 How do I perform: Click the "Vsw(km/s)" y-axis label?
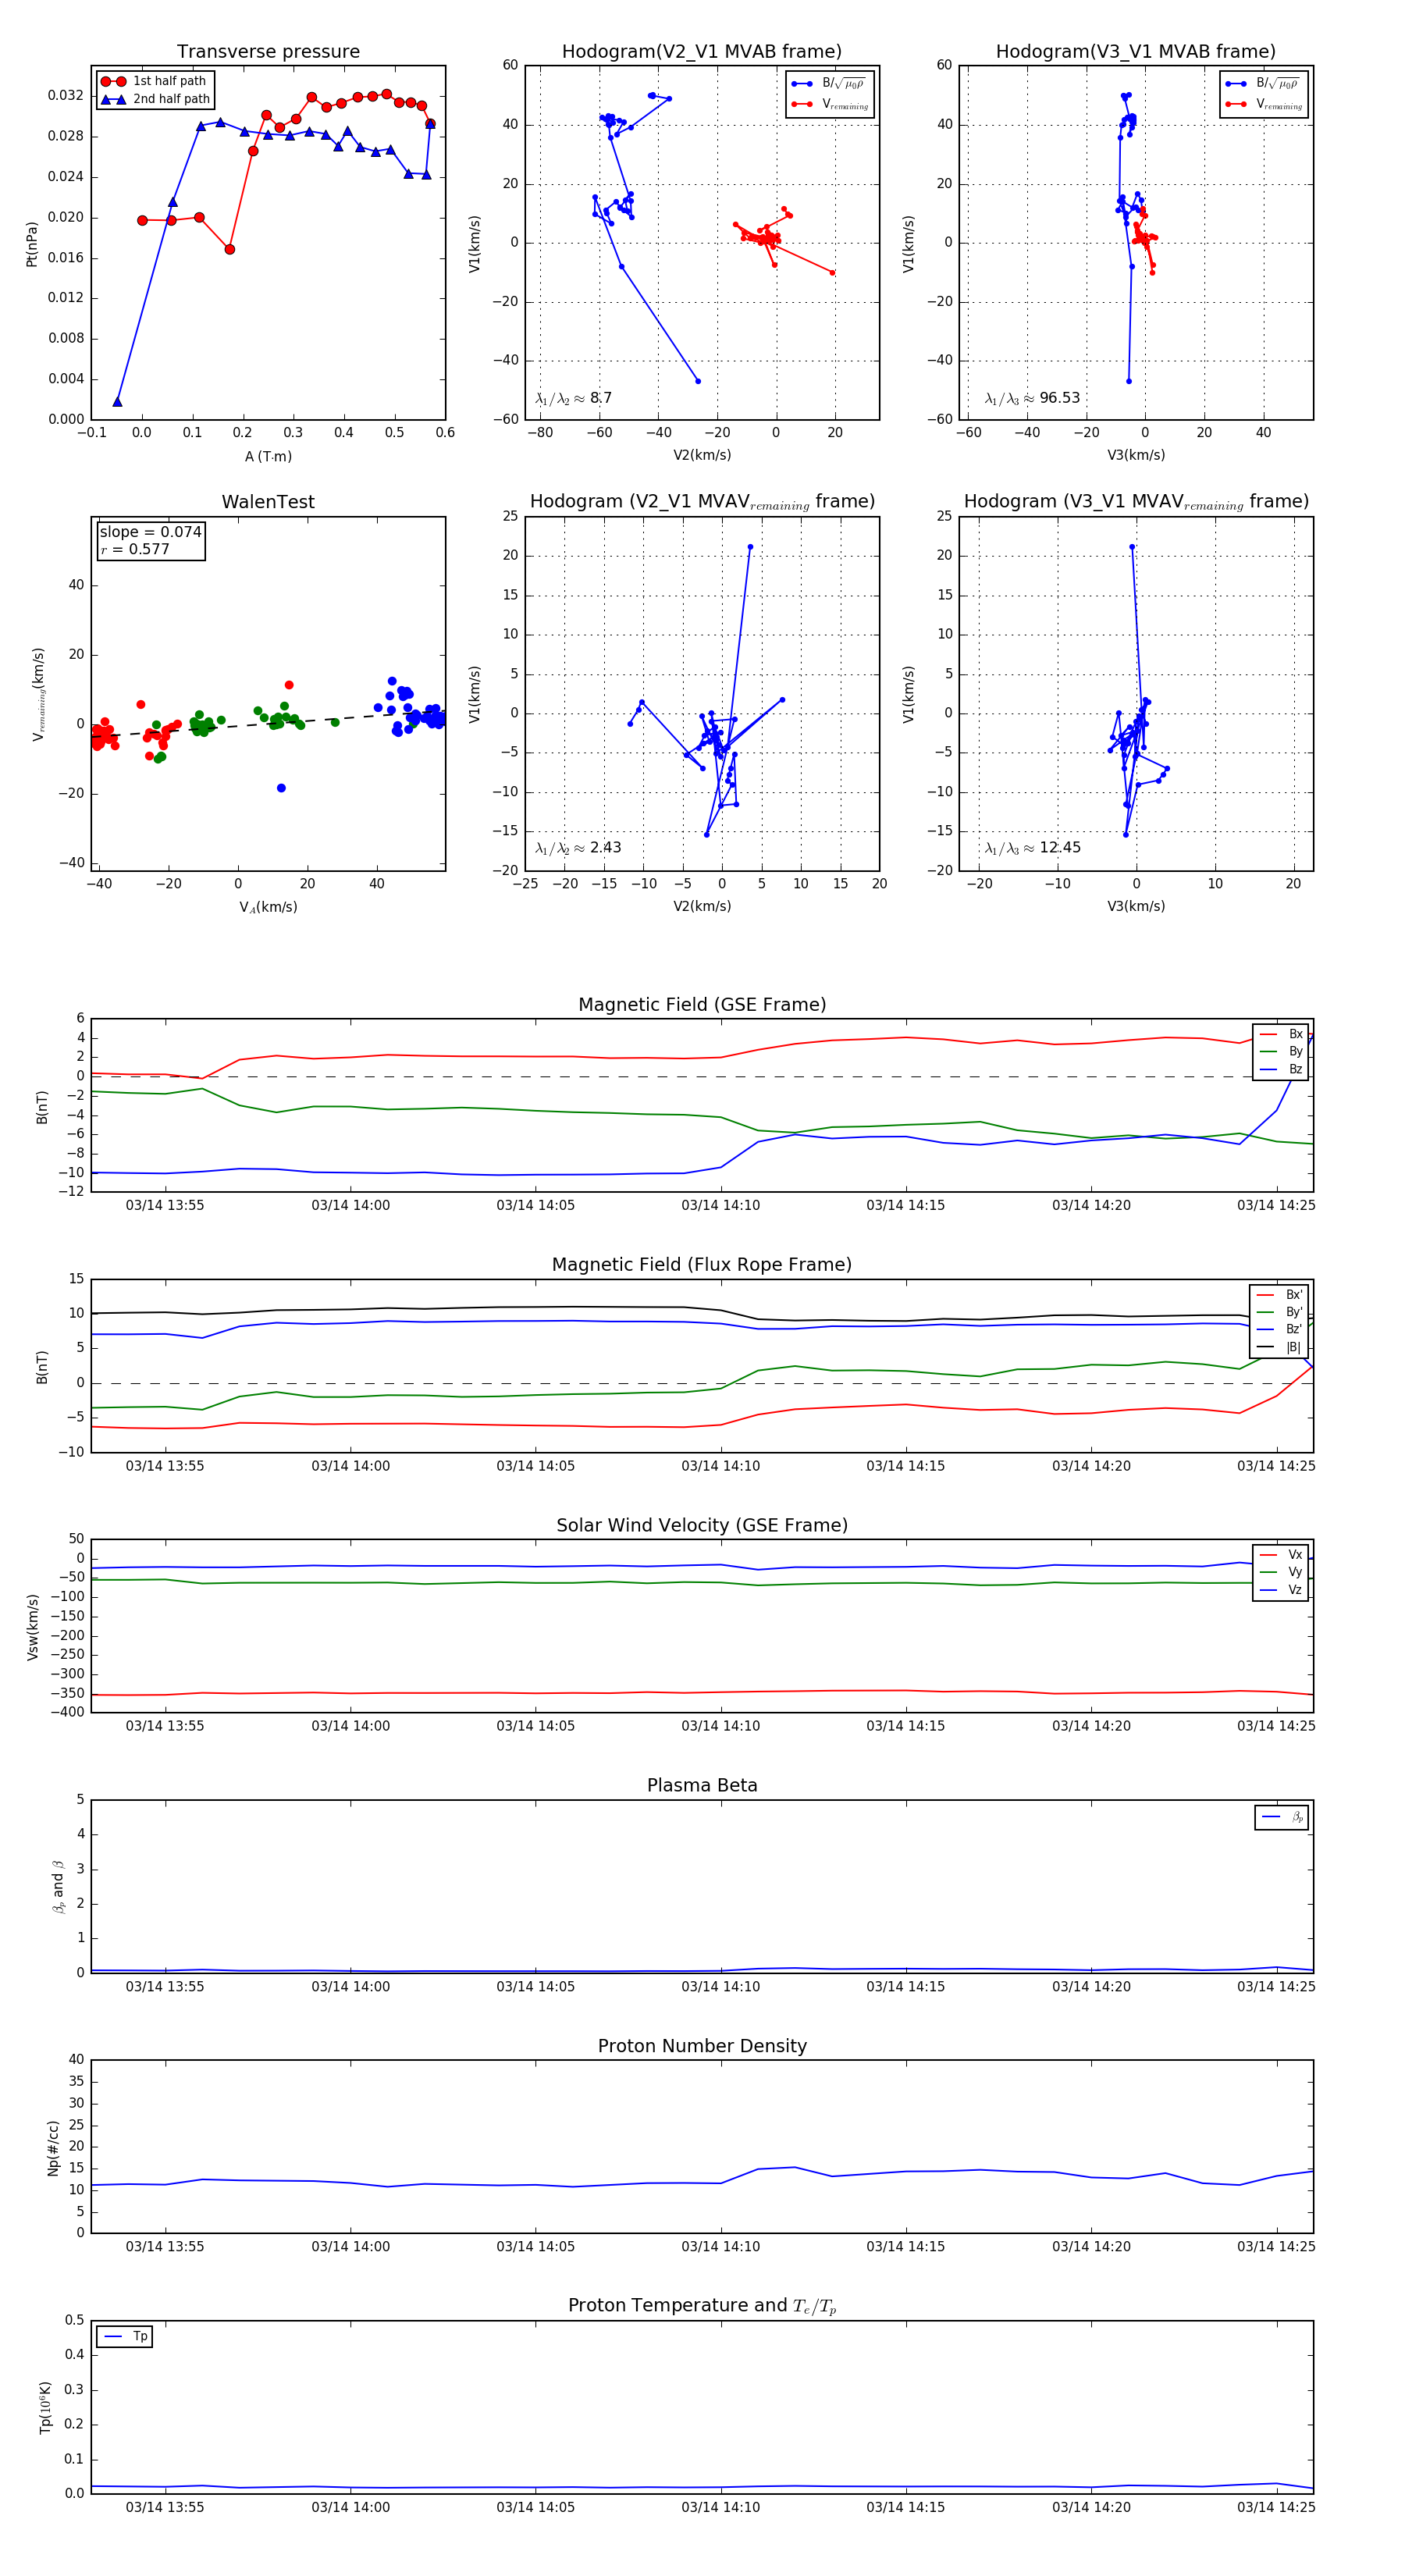click(x=33, y=1627)
